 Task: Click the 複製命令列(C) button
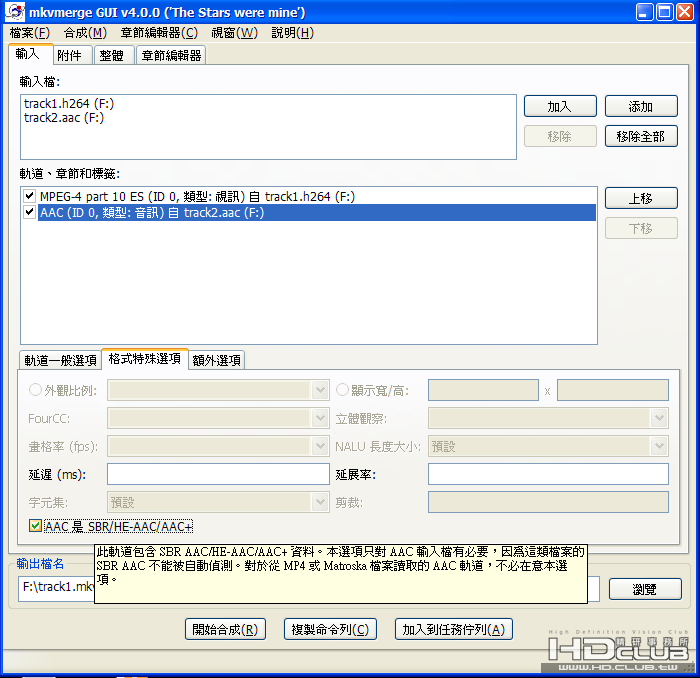(x=330, y=629)
